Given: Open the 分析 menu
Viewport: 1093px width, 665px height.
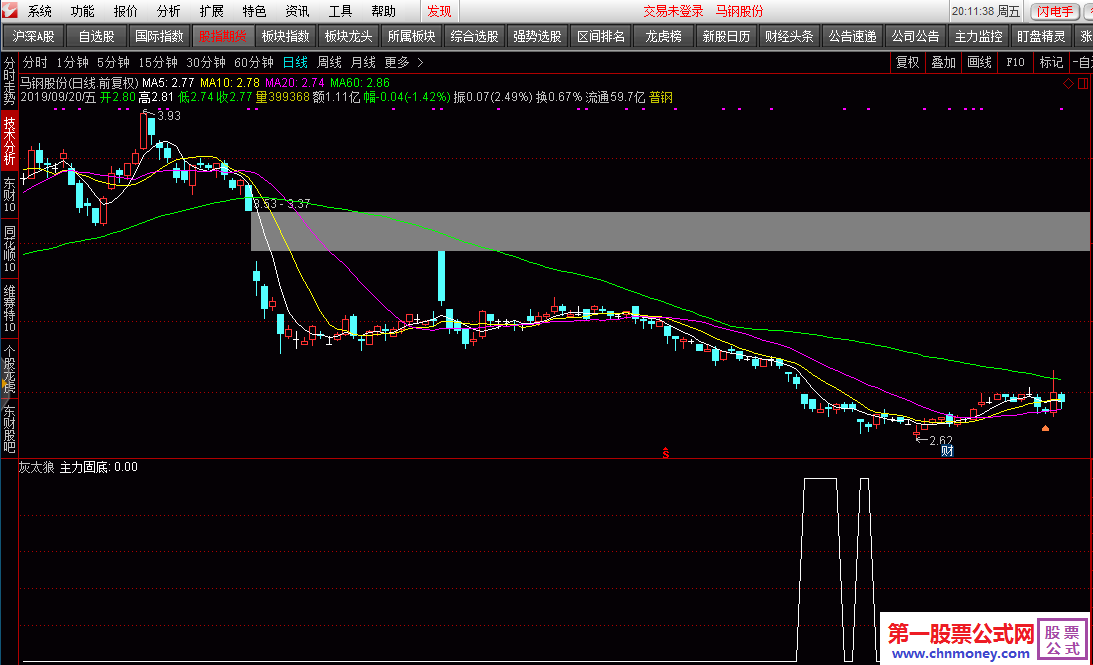Looking at the screenshot, I should pyautogui.click(x=168, y=11).
